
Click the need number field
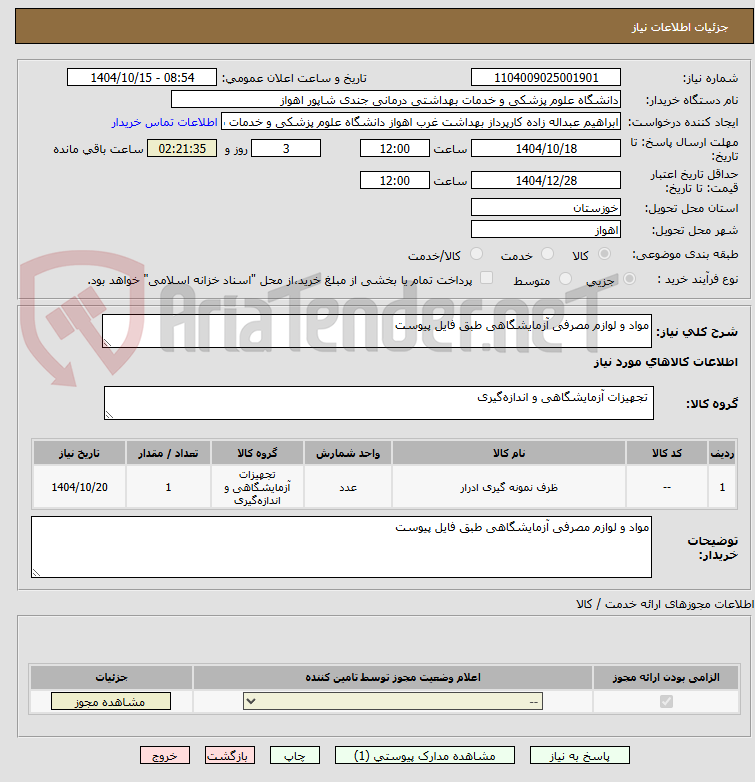(x=546, y=78)
